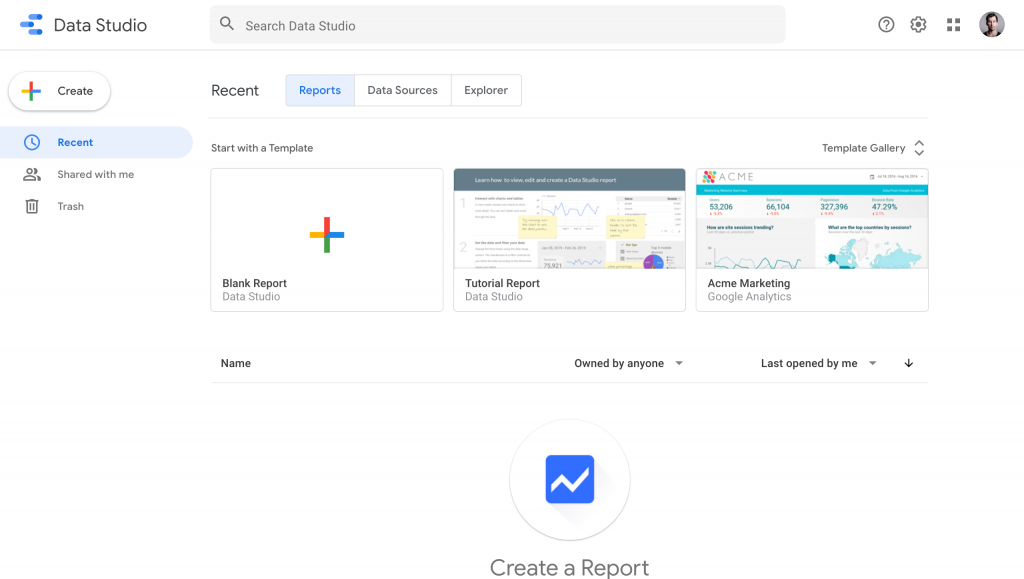Open the Owned by anyone dropdown
This screenshot has height=579, width=1024.
628,363
